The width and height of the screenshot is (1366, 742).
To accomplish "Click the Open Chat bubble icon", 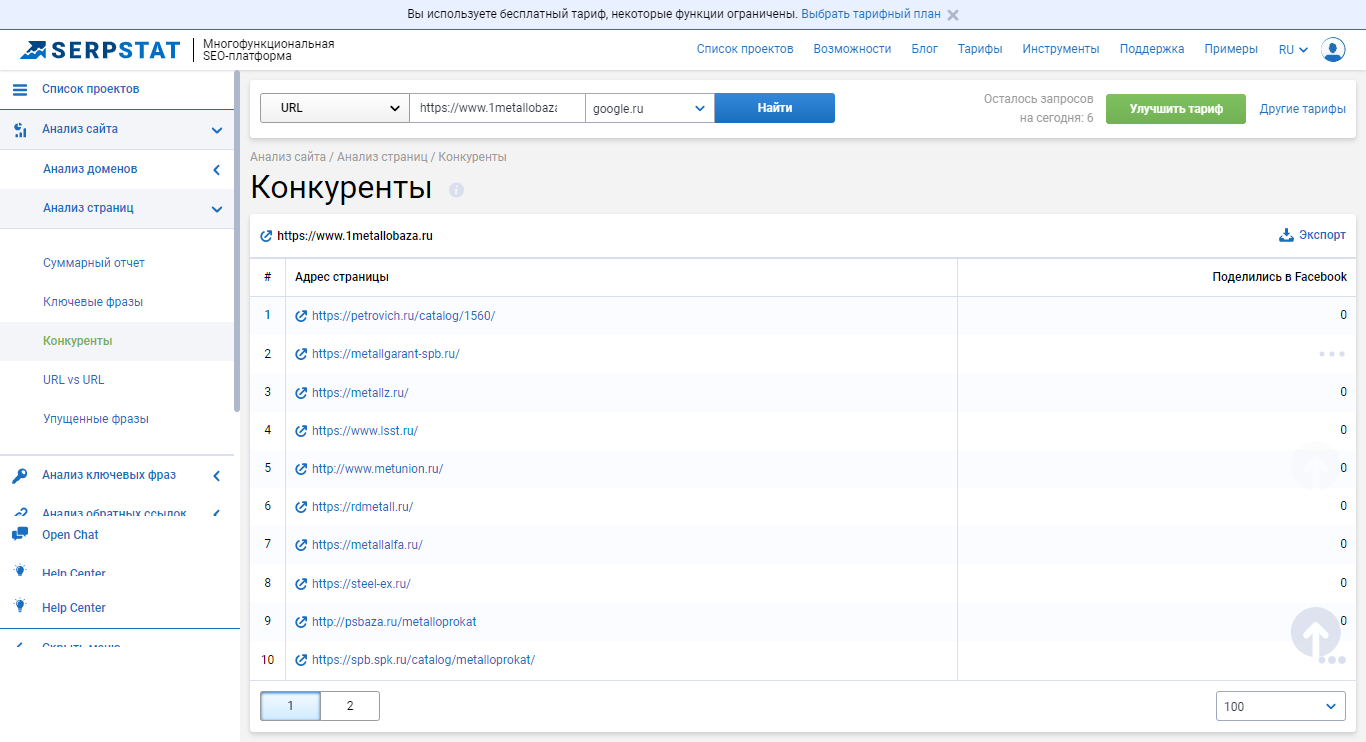I will point(20,534).
